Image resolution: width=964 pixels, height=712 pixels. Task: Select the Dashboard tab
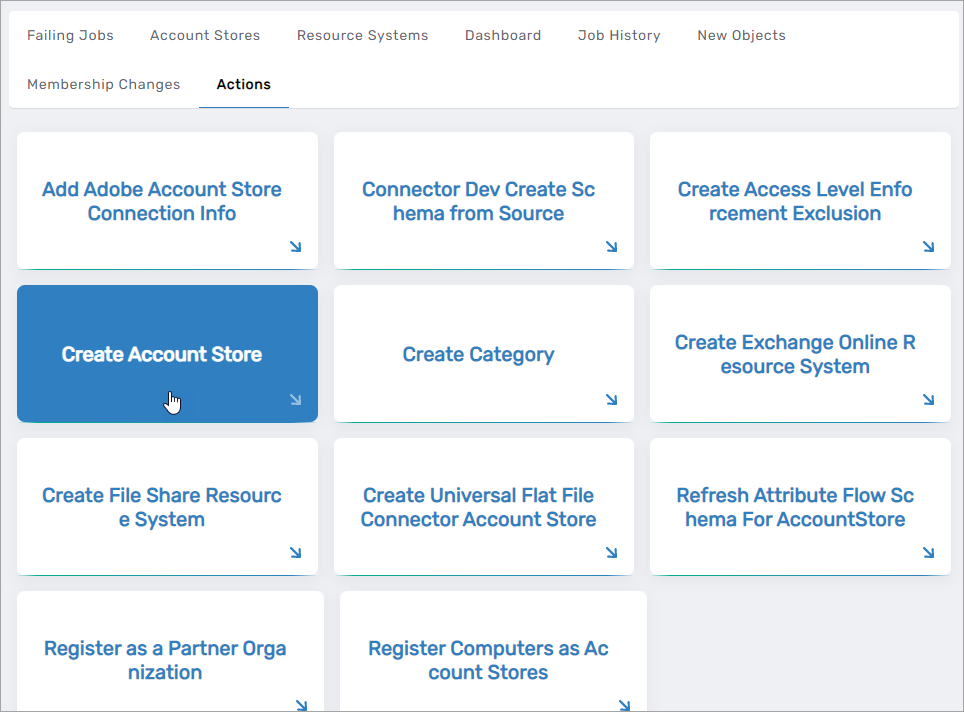click(503, 35)
